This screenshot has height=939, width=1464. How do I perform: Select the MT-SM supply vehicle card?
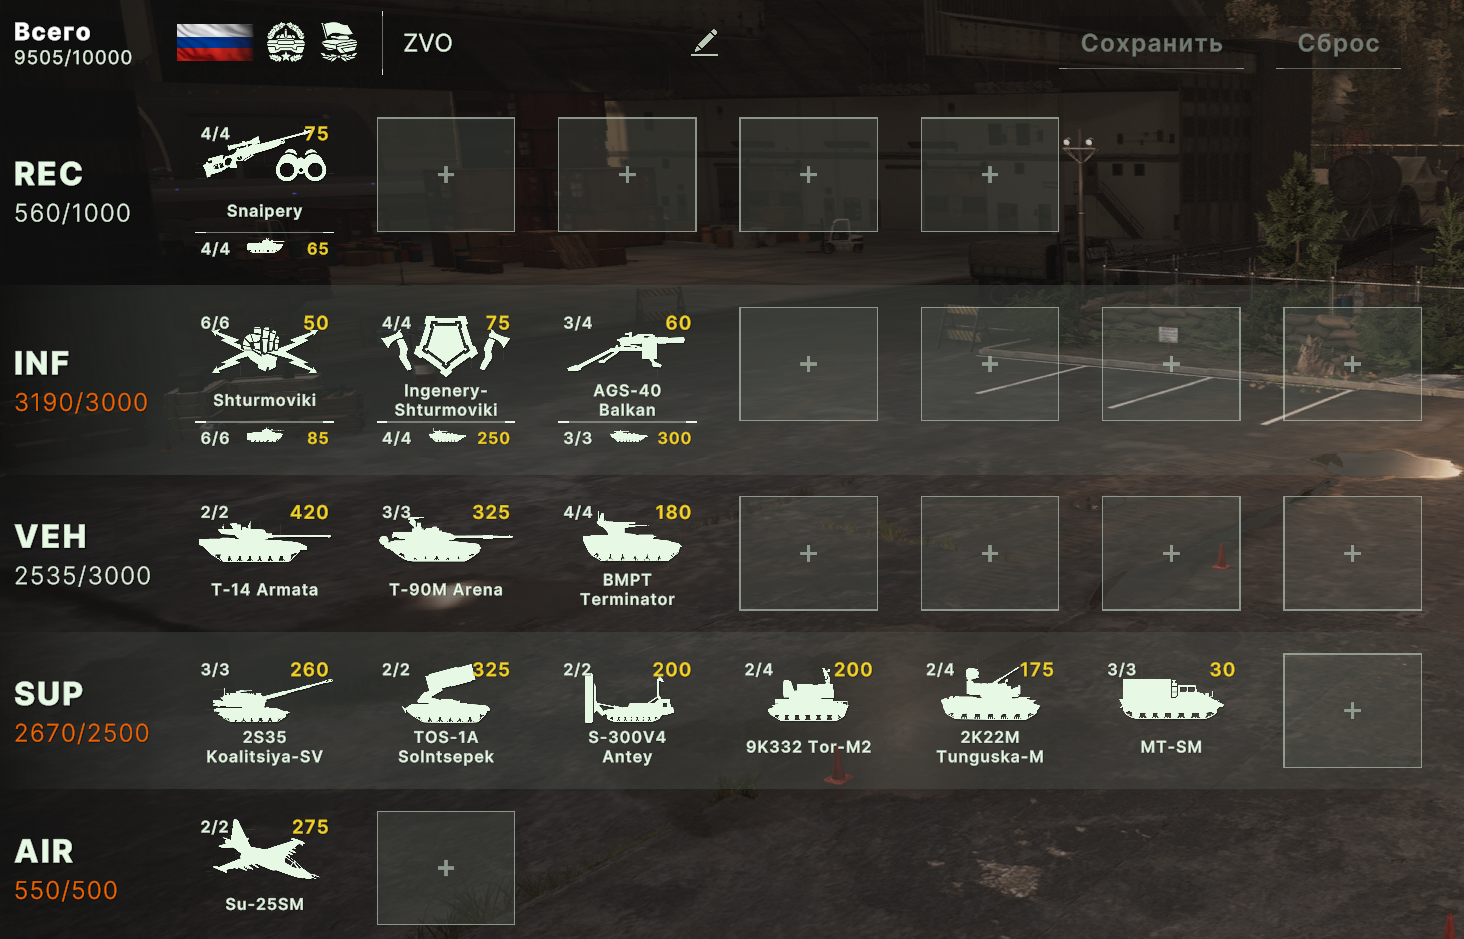1171,711
